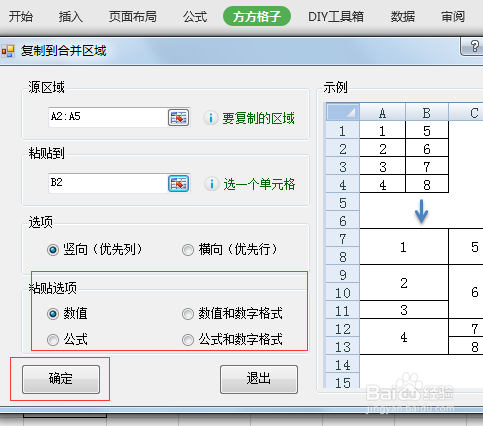Click the paste-to field containing B2
This screenshot has height=426, width=483.
[108, 183]
